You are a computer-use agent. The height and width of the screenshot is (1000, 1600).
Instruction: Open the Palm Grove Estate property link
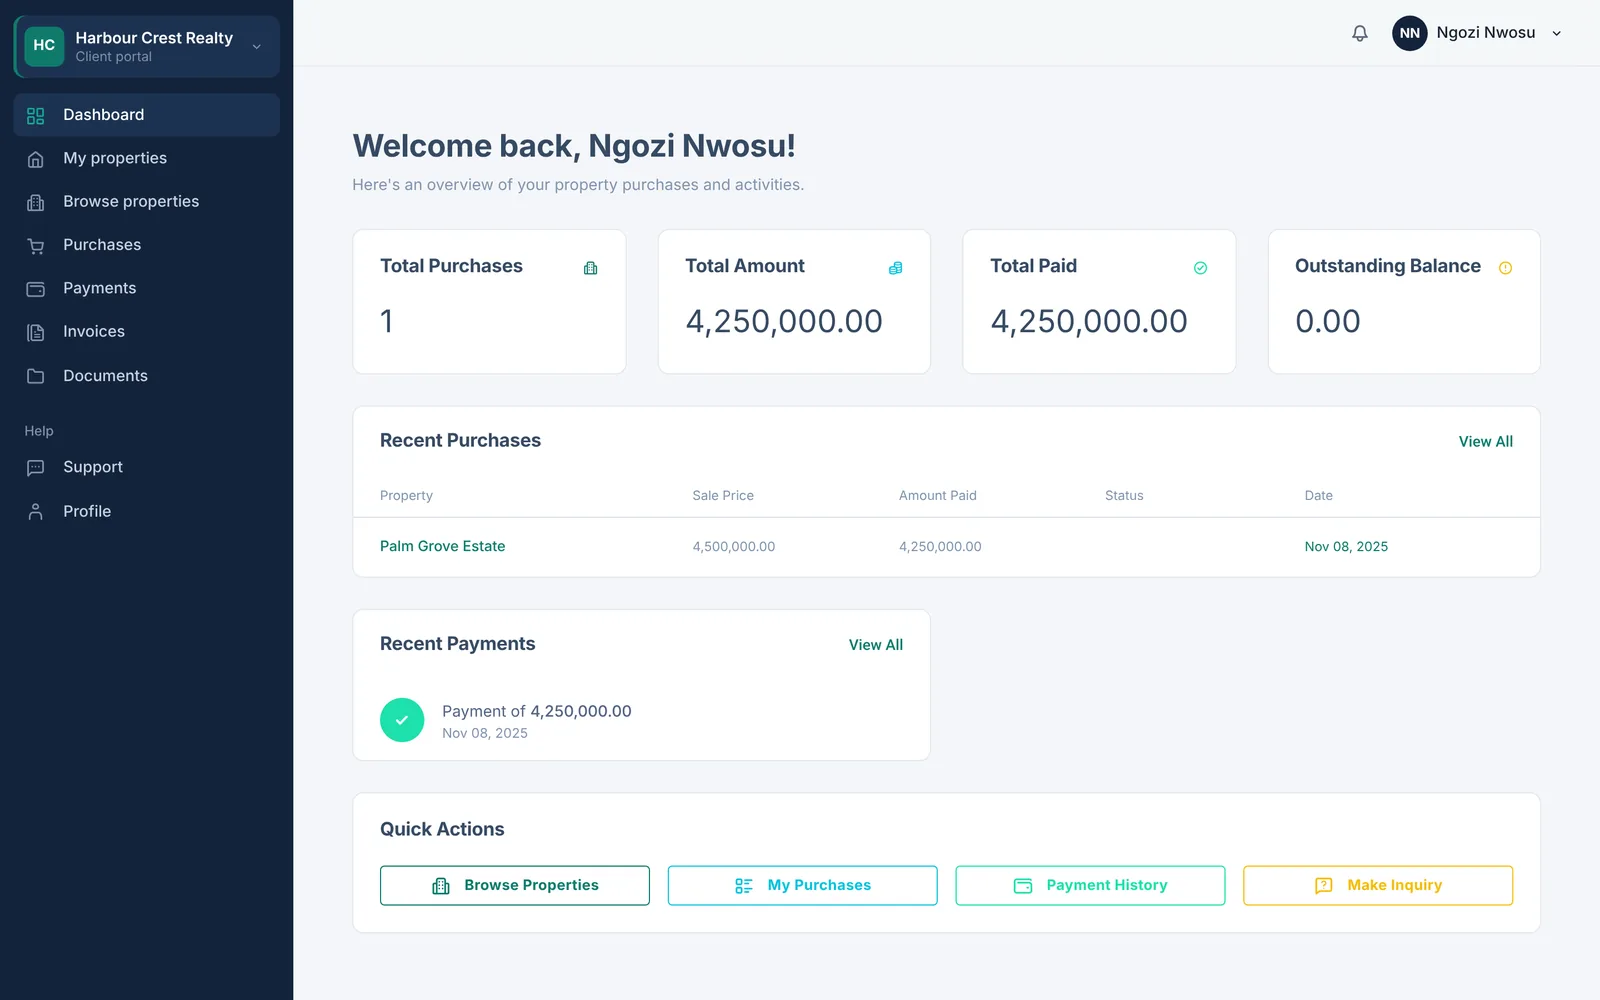click(442, 546)
